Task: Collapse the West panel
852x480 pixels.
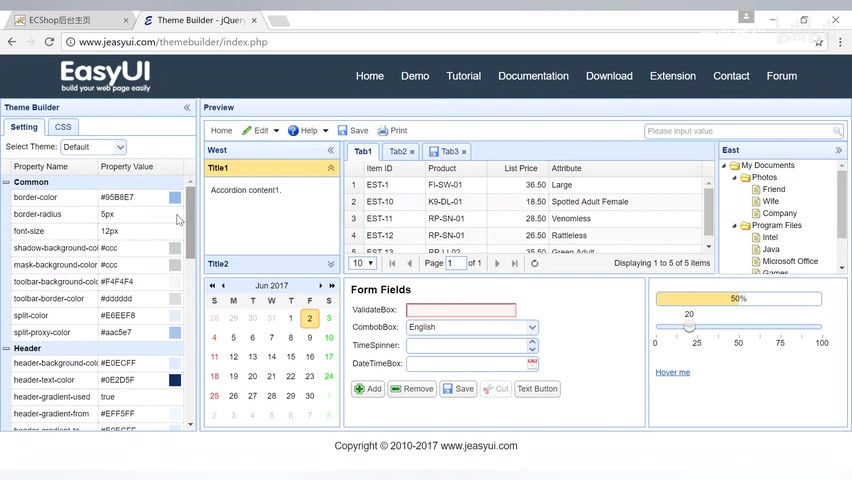Action: [330, 150]
